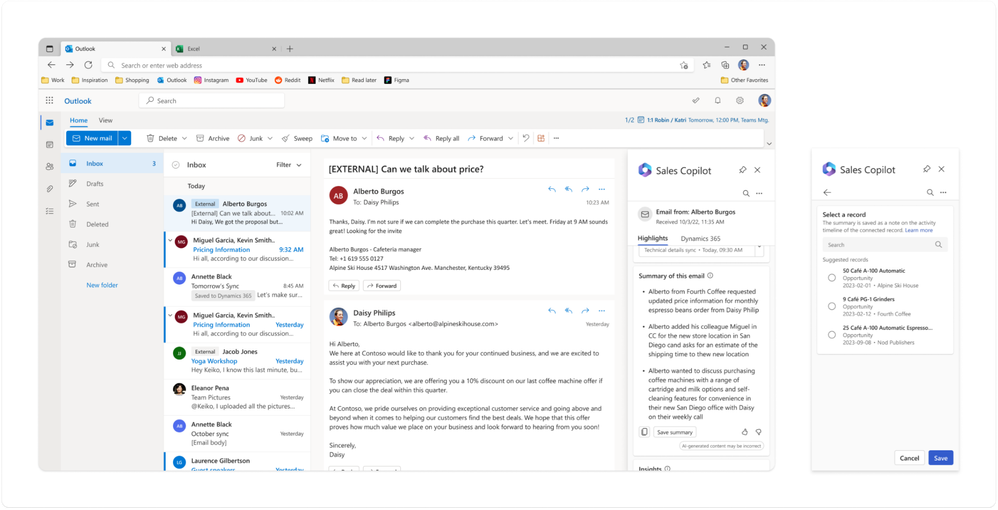
Task: Click the ribbon more options ellipsis
Action: click(x=556, y=138)
